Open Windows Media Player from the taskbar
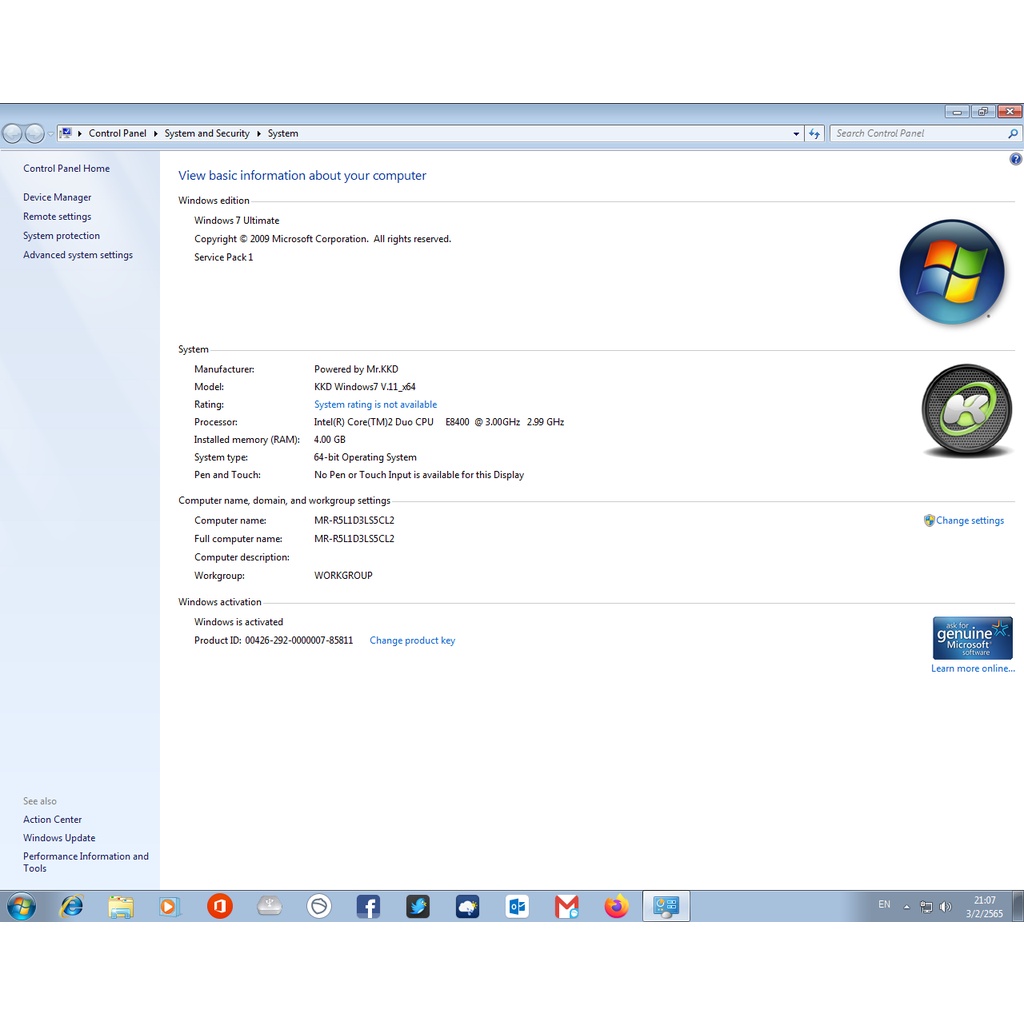1024x1024 pixels. [x=169, y=906]
